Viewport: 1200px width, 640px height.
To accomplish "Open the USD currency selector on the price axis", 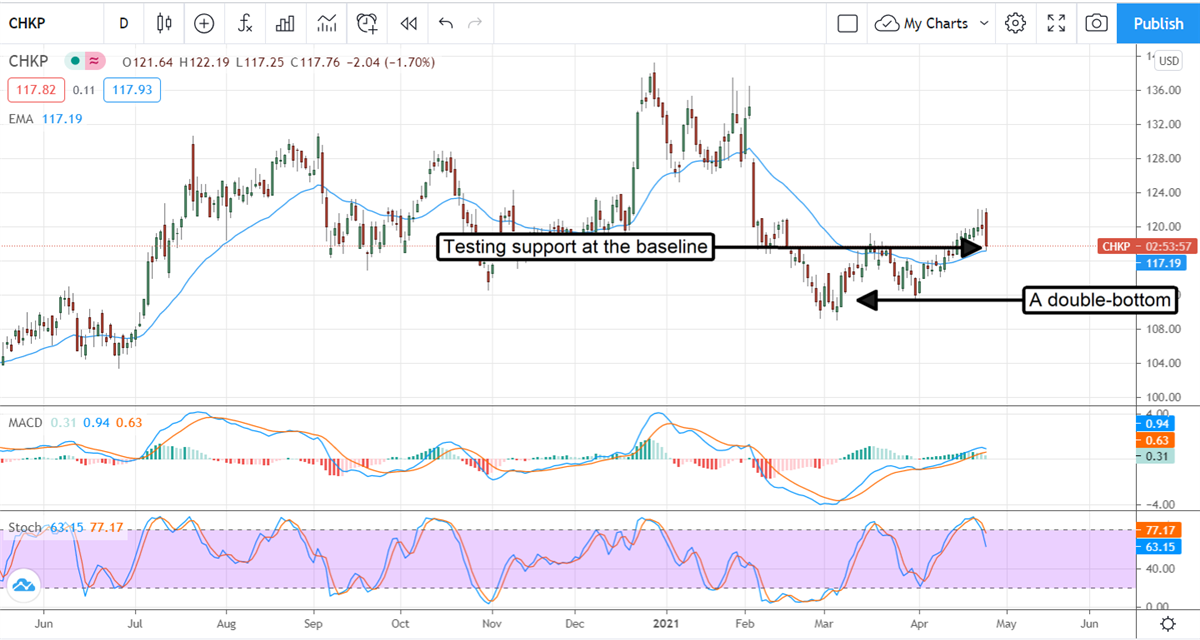I will [1168, 61].
